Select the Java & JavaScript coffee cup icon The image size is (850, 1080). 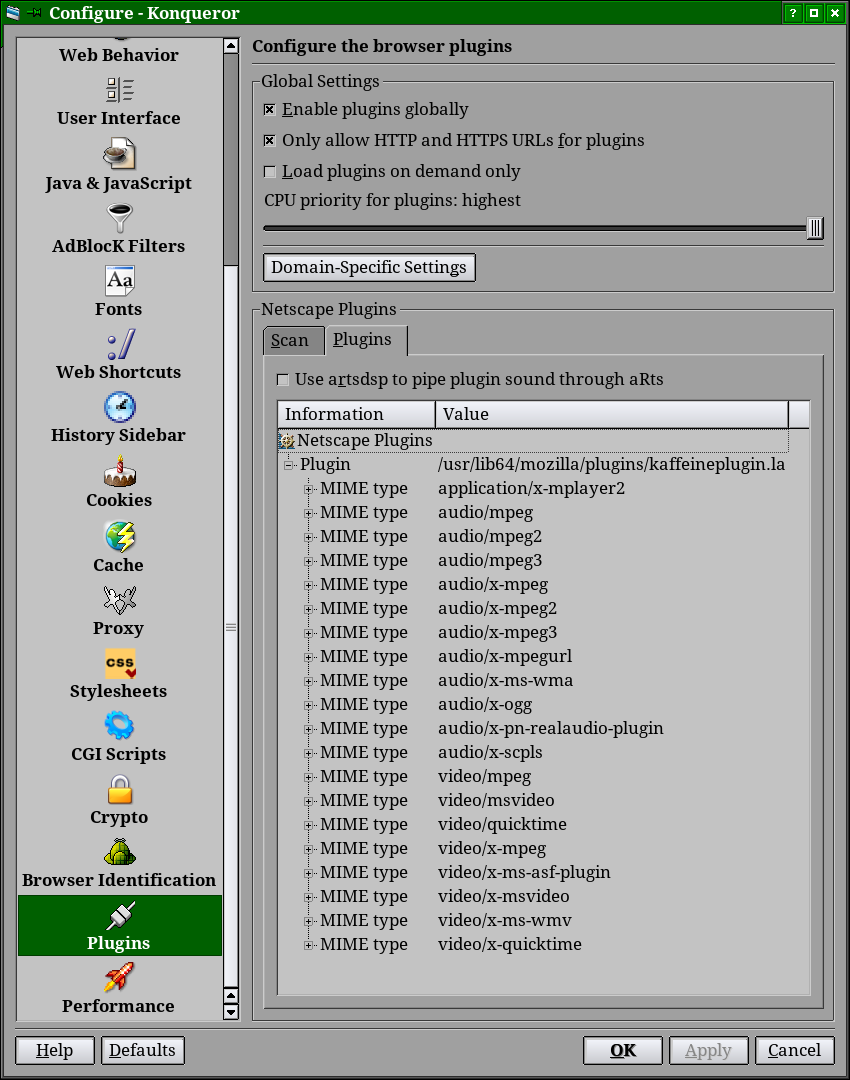(x=119, y=154)
